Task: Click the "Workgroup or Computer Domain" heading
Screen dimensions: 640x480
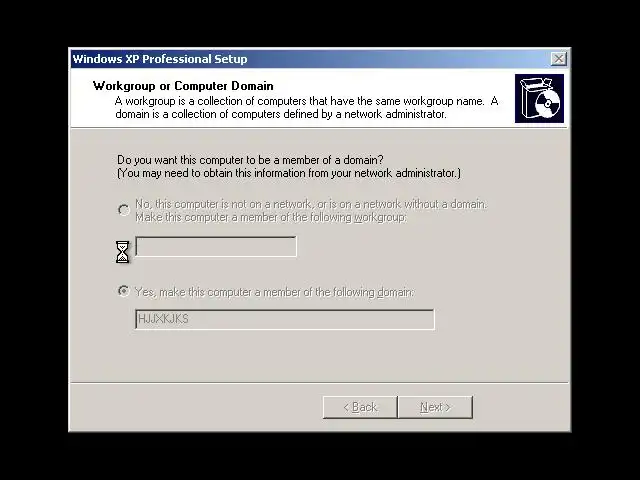Action: [183, 86]
